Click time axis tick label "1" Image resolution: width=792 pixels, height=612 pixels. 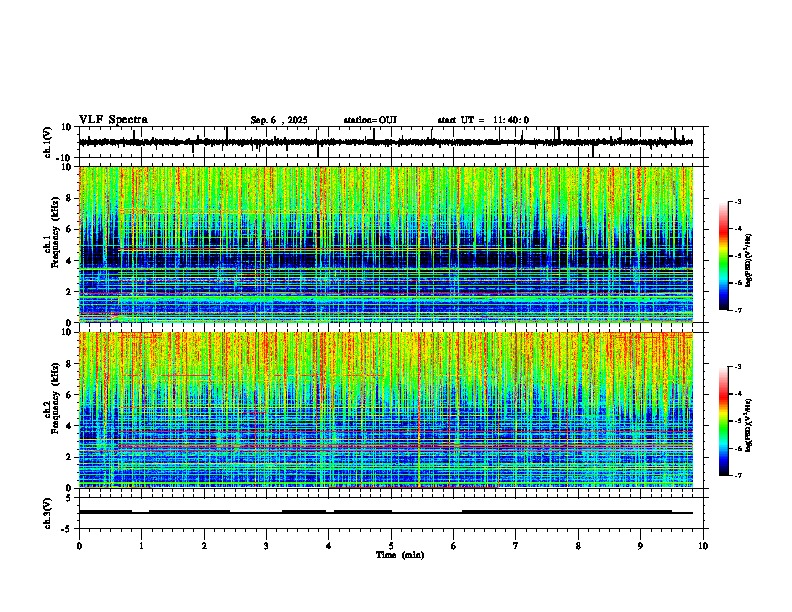click(142, 546)
